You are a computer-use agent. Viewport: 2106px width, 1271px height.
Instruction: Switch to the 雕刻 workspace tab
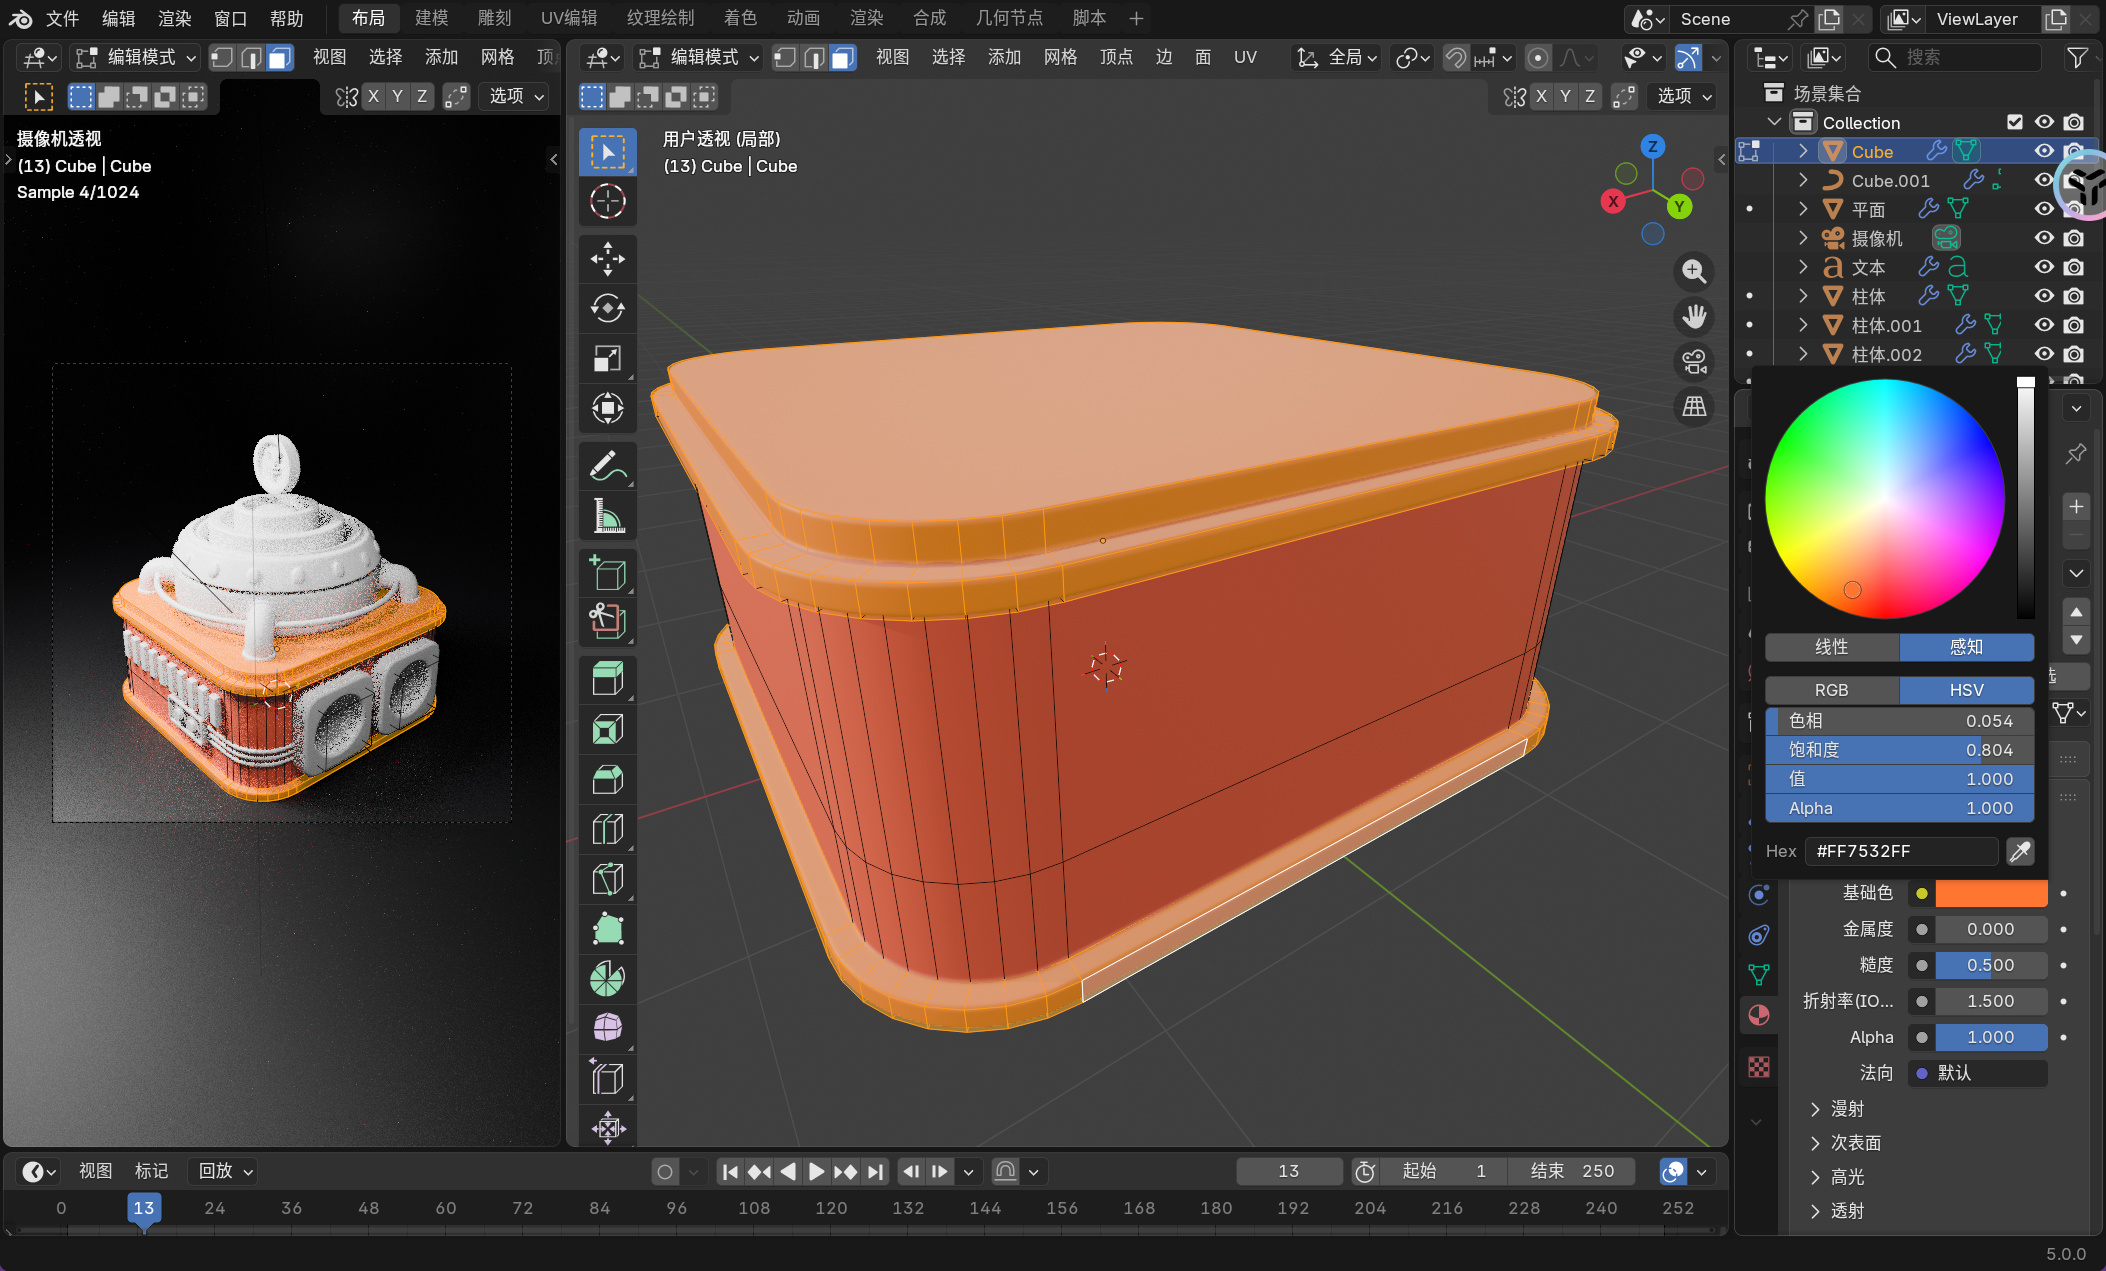(494, 18)
